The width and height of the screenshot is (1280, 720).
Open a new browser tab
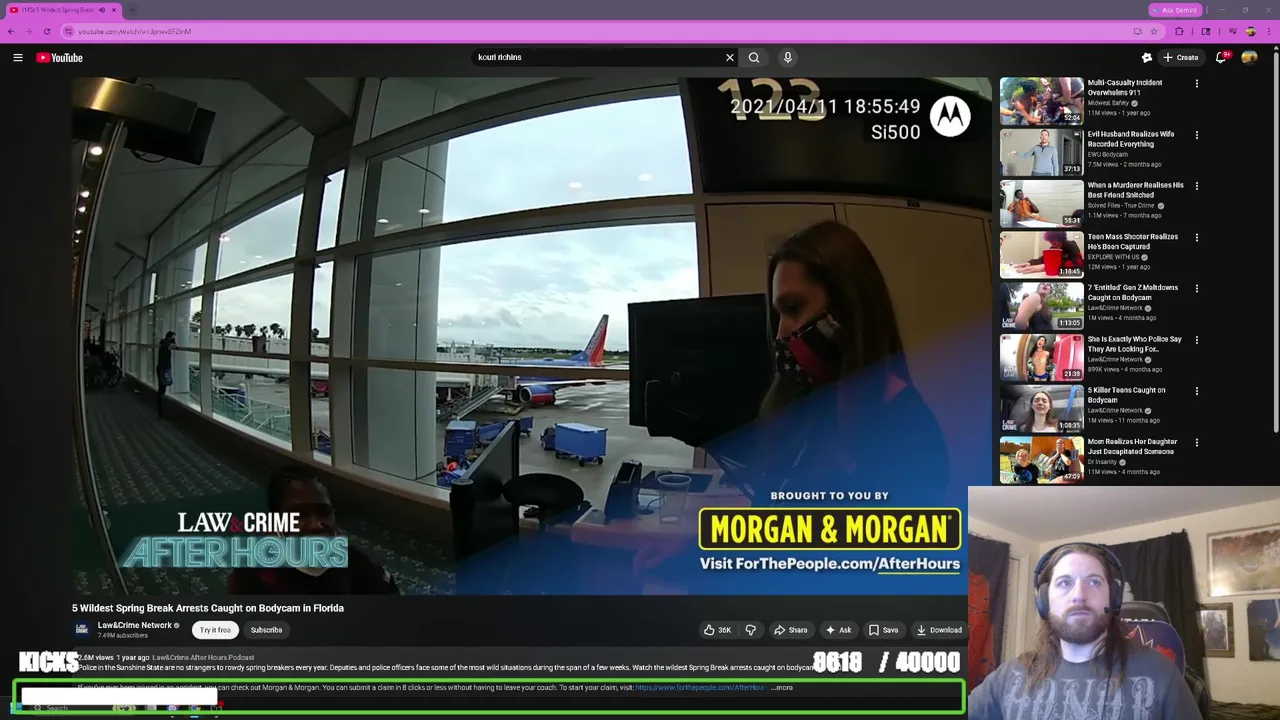[x=132, y=10]
